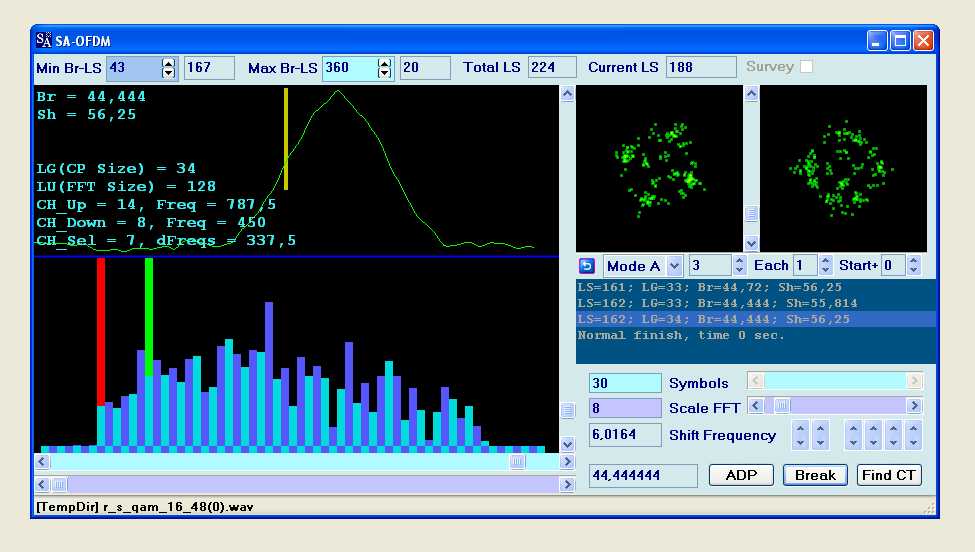
Task: Select log line LS=161; LG=33; Br=44,72
Action: (x=756, y=287)
